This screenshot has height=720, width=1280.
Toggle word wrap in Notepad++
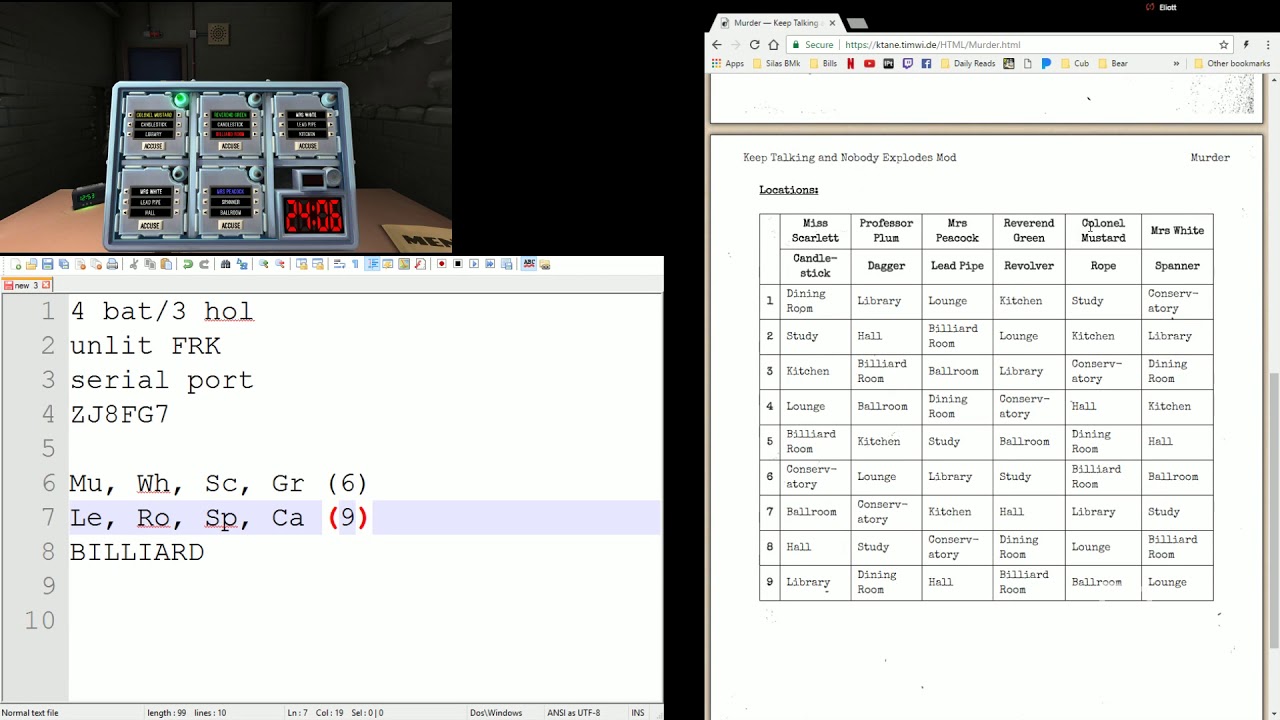[x=340, y=264]
